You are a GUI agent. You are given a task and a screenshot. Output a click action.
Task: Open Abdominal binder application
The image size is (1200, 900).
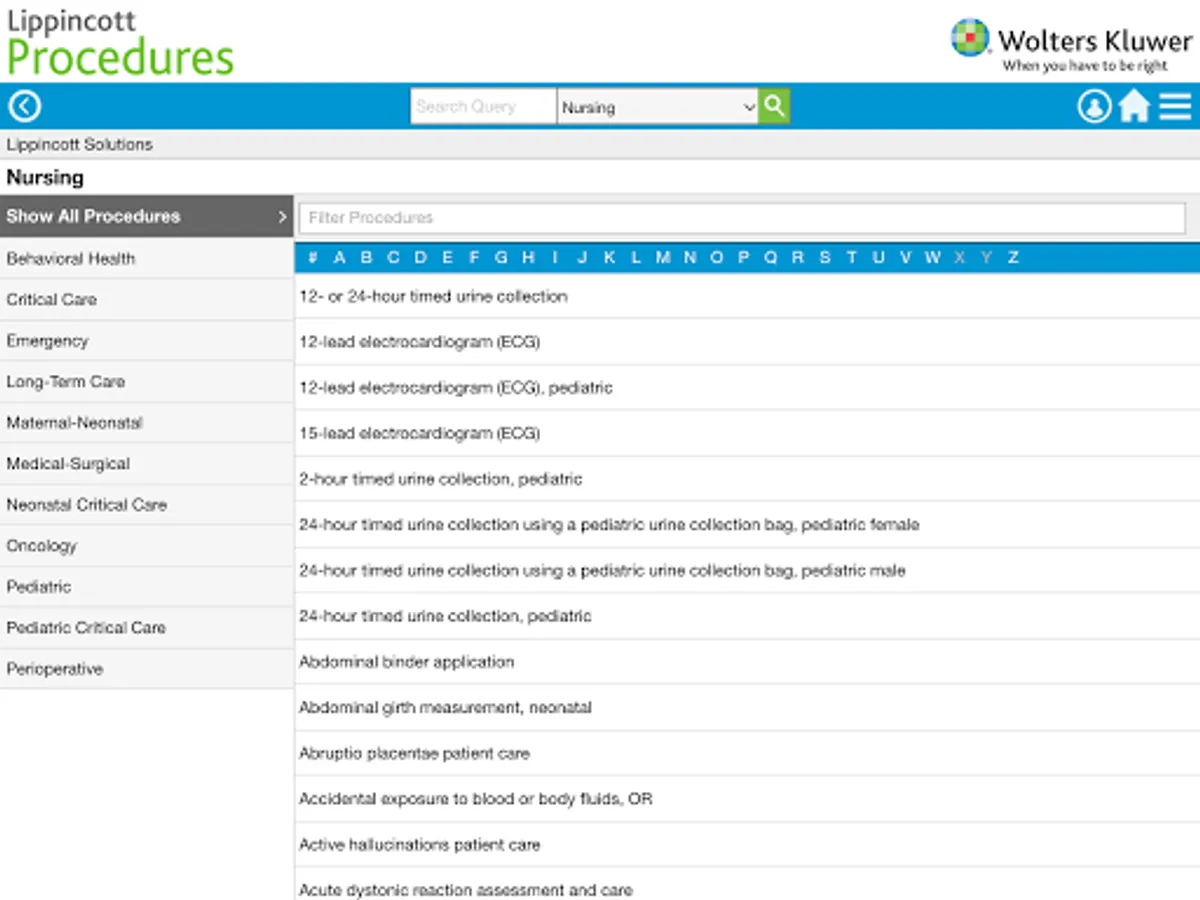747,661
